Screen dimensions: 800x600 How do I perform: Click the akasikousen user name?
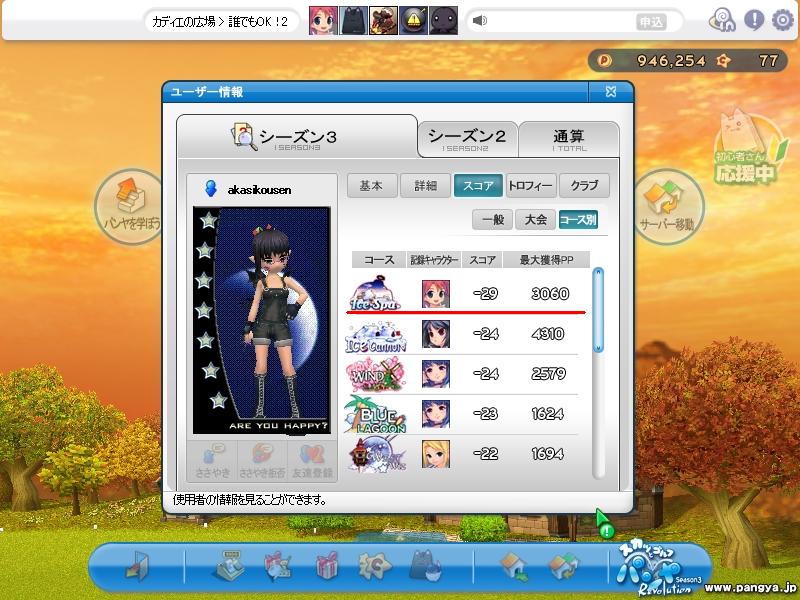click(x=259, y=190)
